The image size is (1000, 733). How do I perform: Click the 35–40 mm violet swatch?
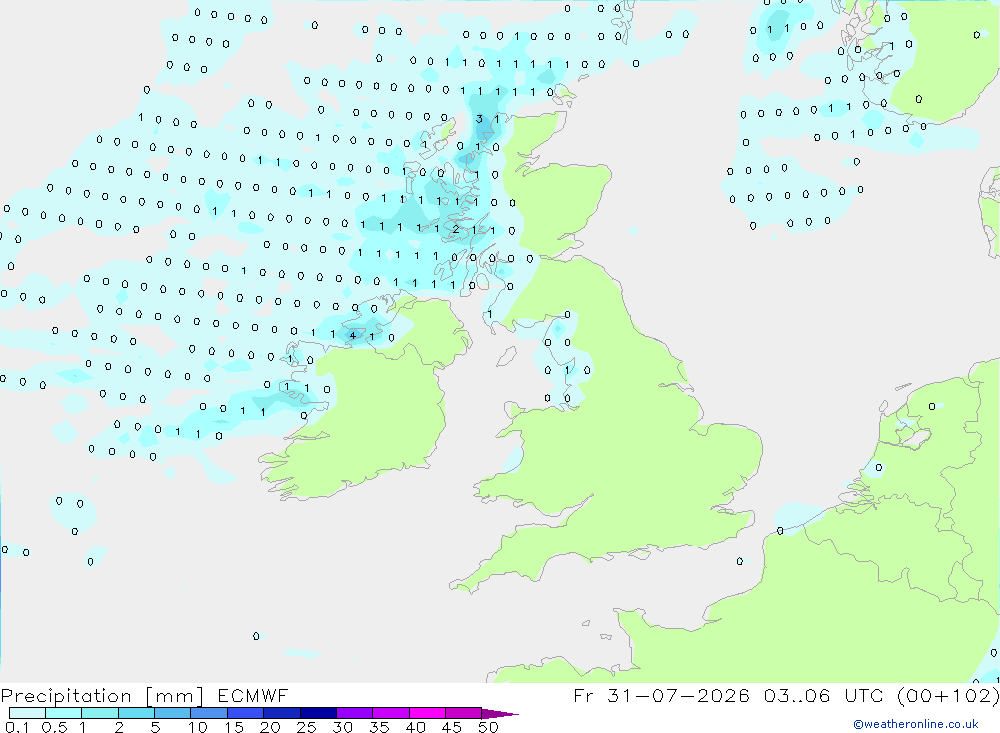[x=391, y=713]
